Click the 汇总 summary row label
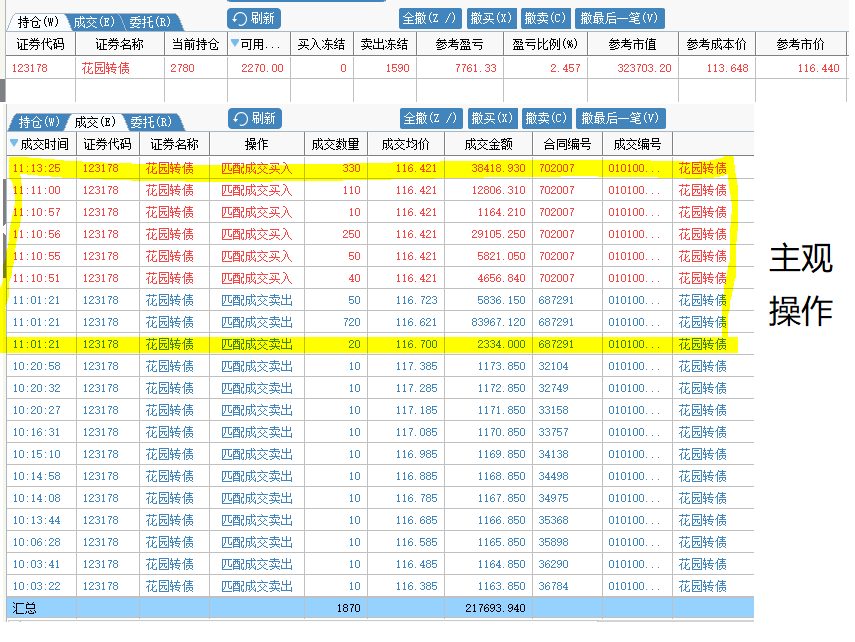The image size is (855, 642). pyautogui.click(x=24, y=608)
